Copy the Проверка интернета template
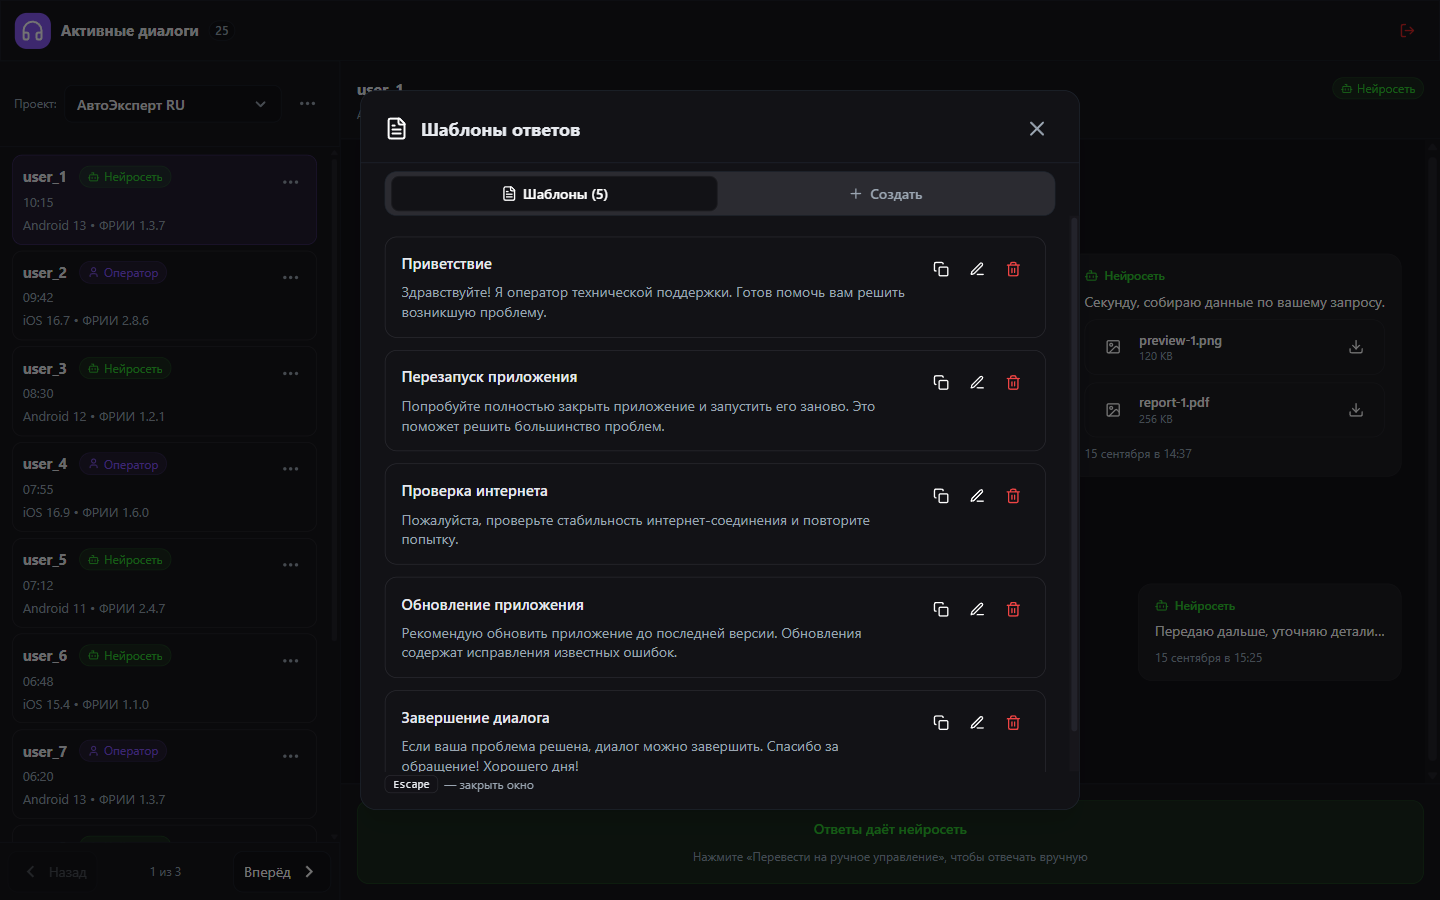1440x900 pixels. (941, 496)
